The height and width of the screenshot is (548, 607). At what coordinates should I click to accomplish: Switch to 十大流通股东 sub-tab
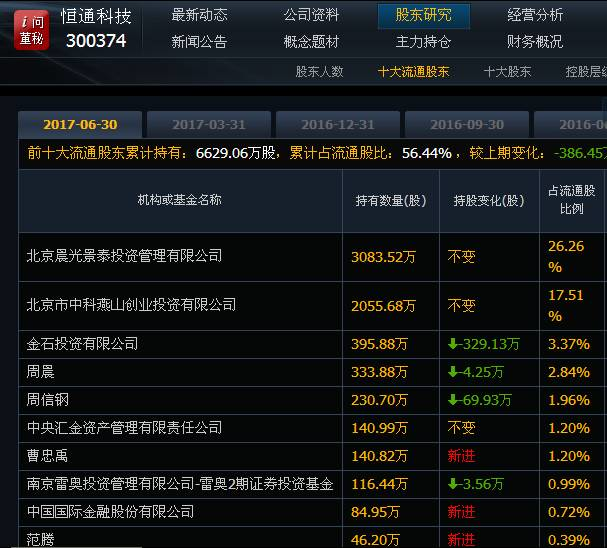tap(413, 72)
